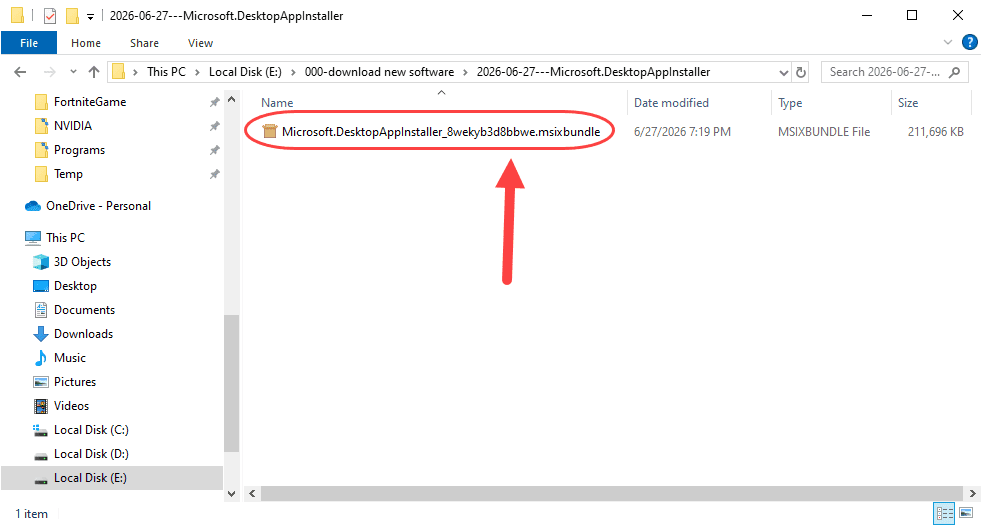The width and height of the screenshot is (982, 526).
Task: Switch to Details view layout
Action: (x=944, y=513)
